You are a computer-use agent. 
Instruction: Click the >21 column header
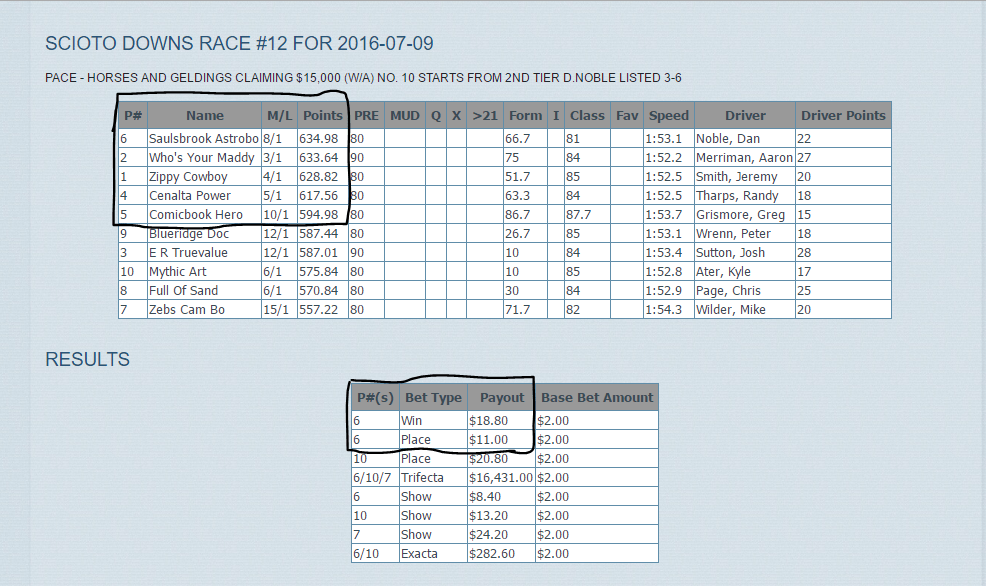(484, 116)
